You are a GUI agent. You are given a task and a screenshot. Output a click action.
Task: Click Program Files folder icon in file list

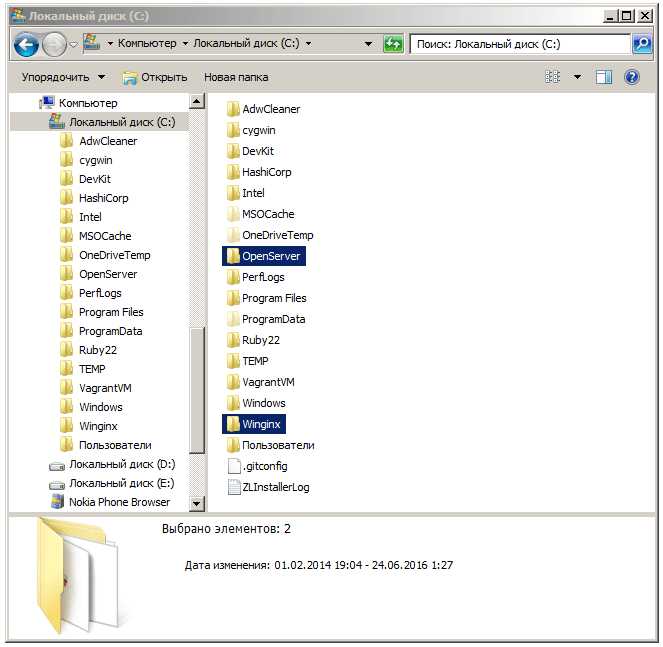[x=233, y=298]
